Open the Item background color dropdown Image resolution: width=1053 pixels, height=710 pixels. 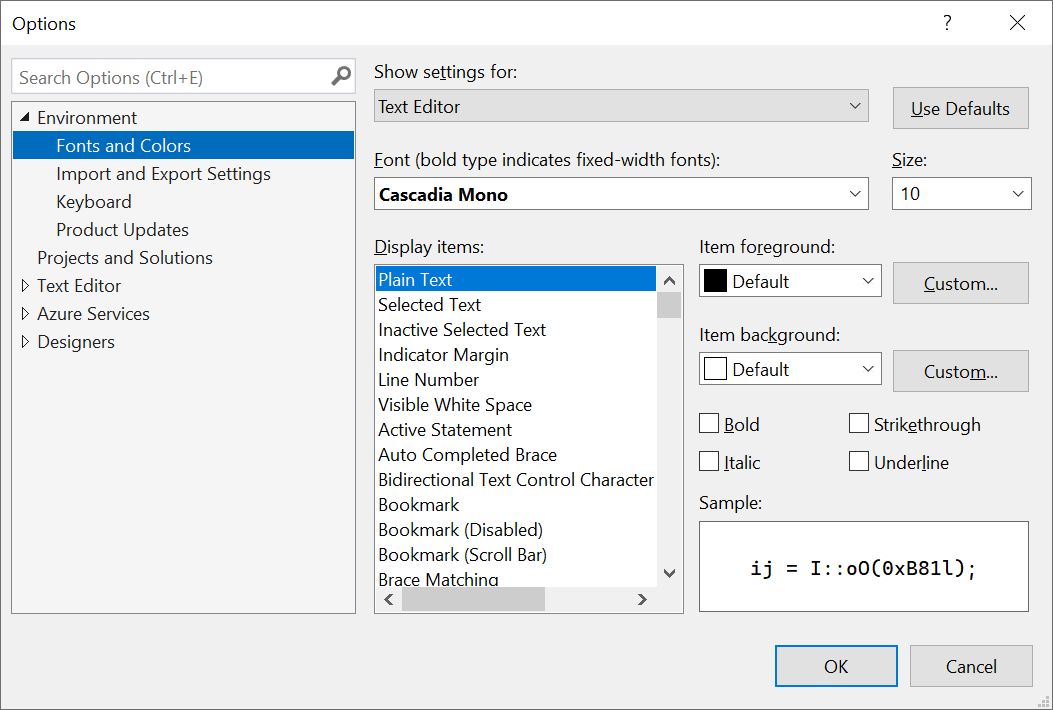pyautogui.click(x=790, y=369)
